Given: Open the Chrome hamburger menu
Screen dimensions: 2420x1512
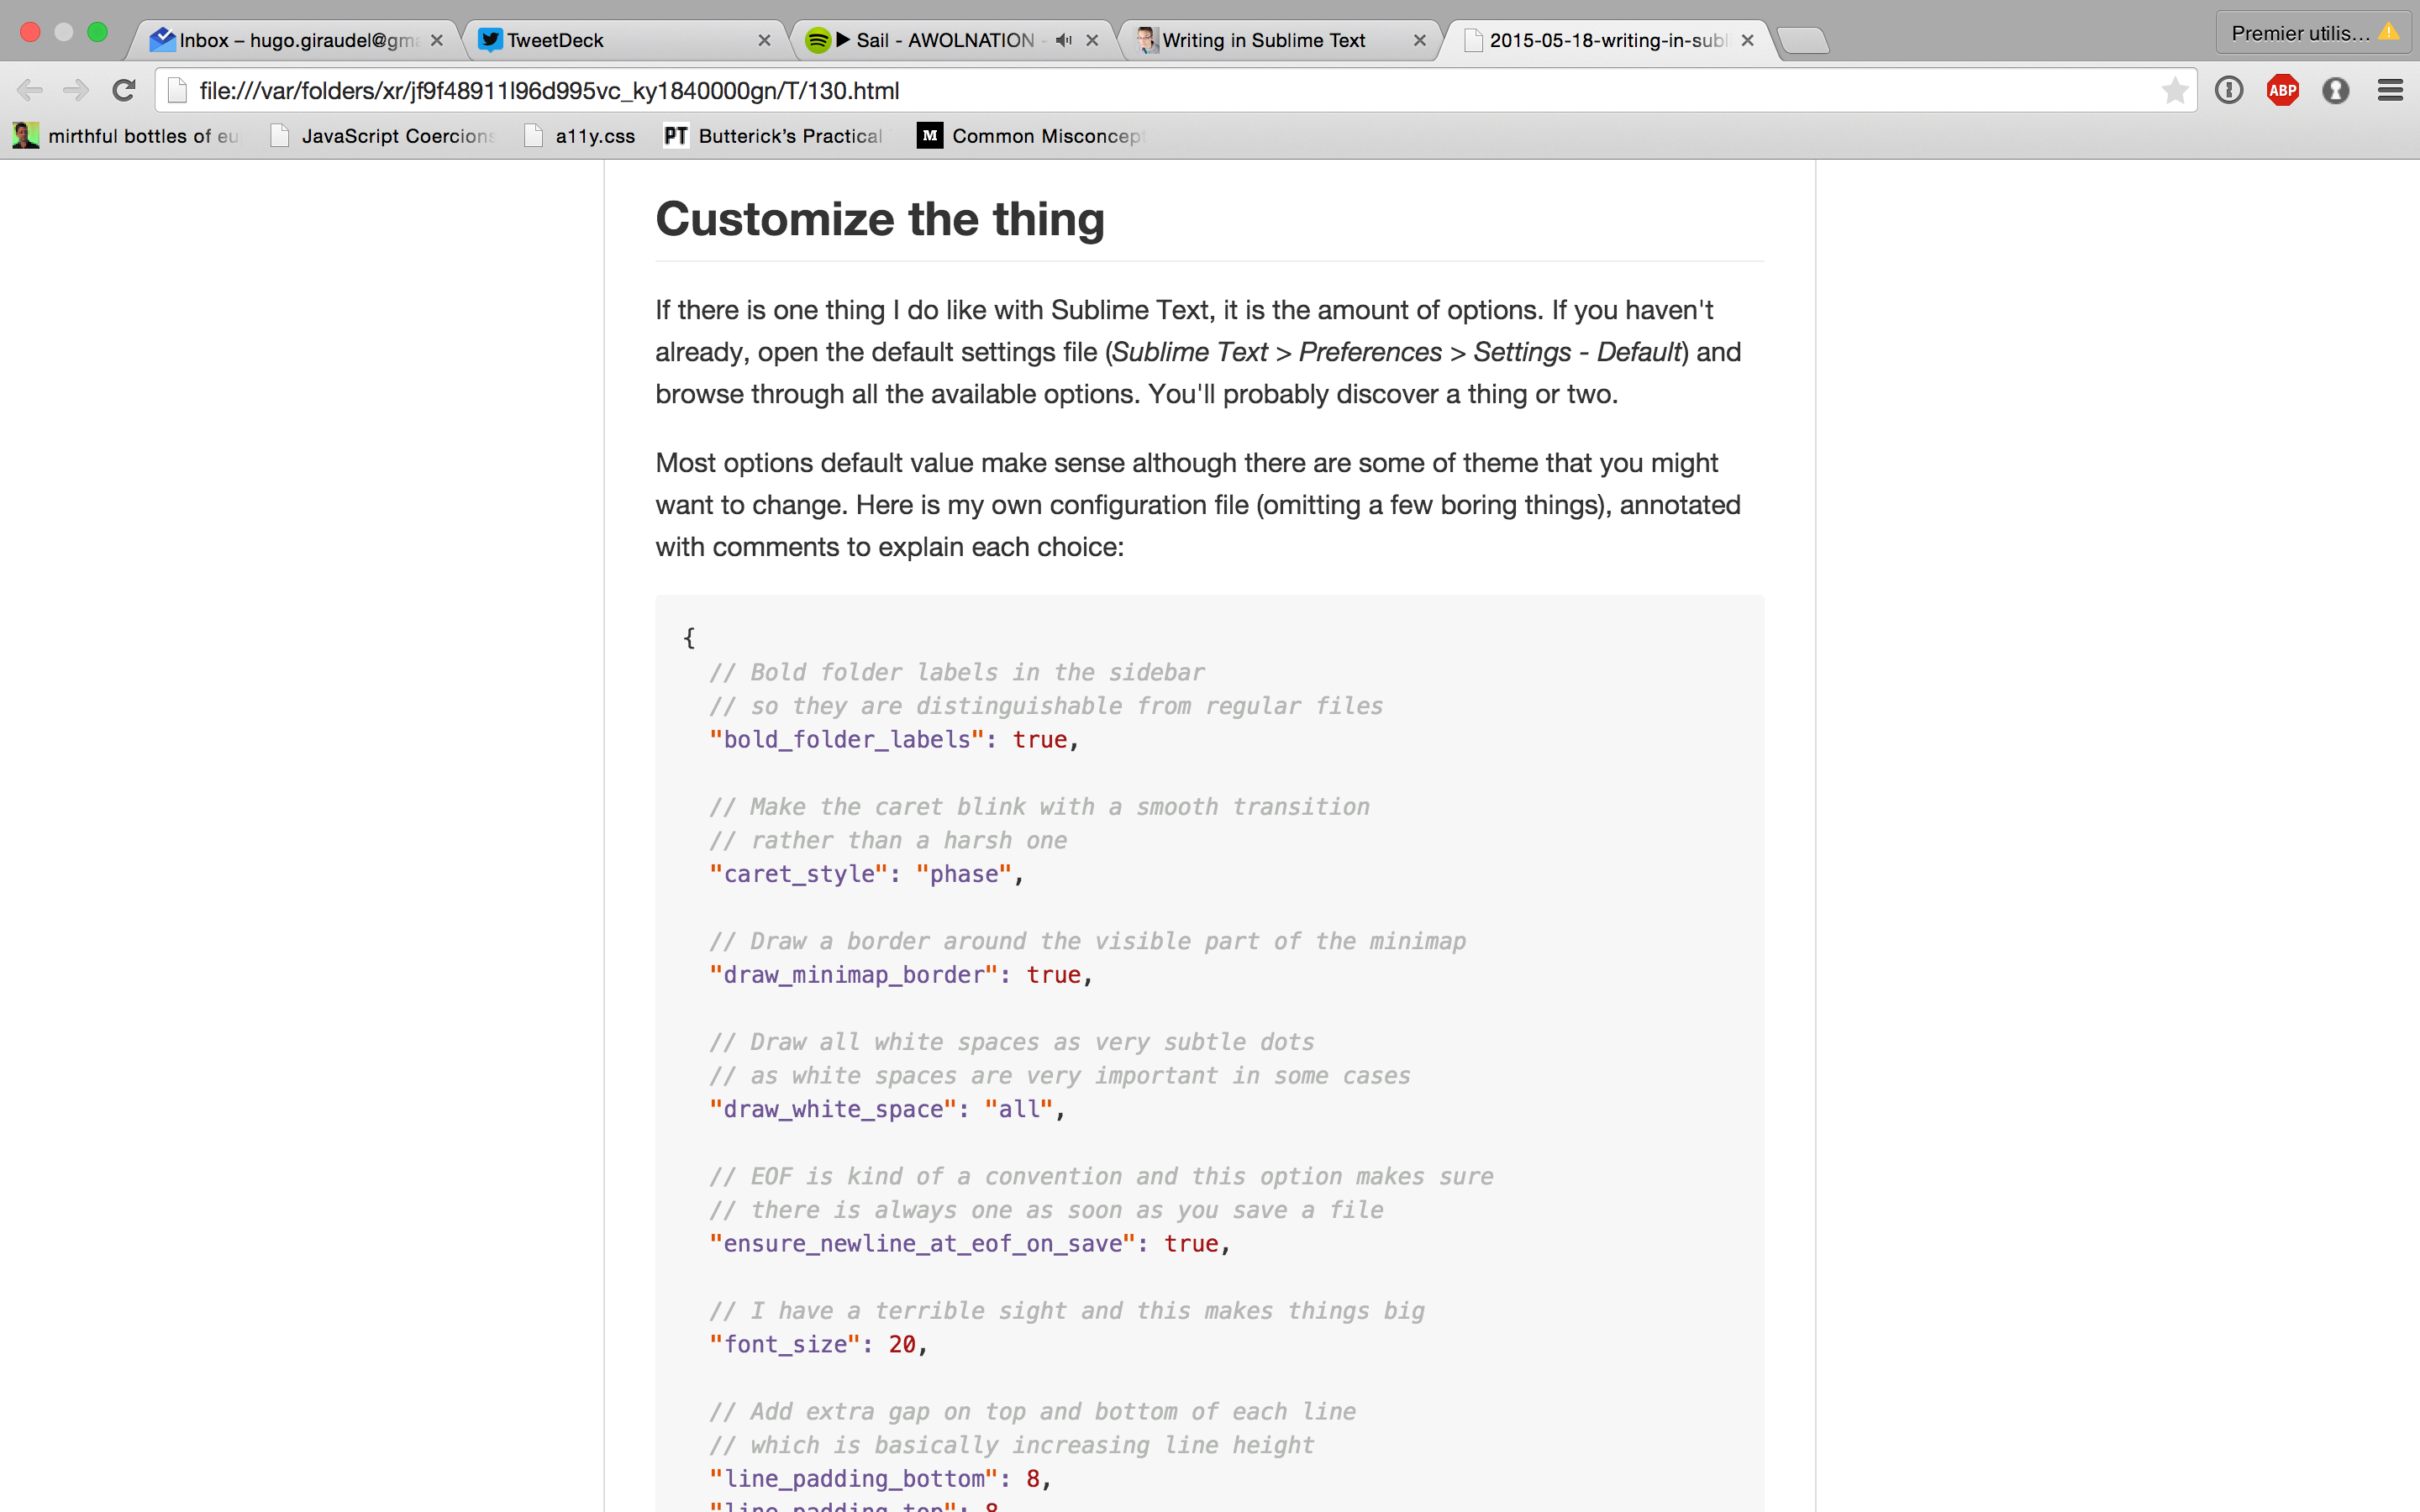Looking at the screenshot, I should click(2390, 91).
